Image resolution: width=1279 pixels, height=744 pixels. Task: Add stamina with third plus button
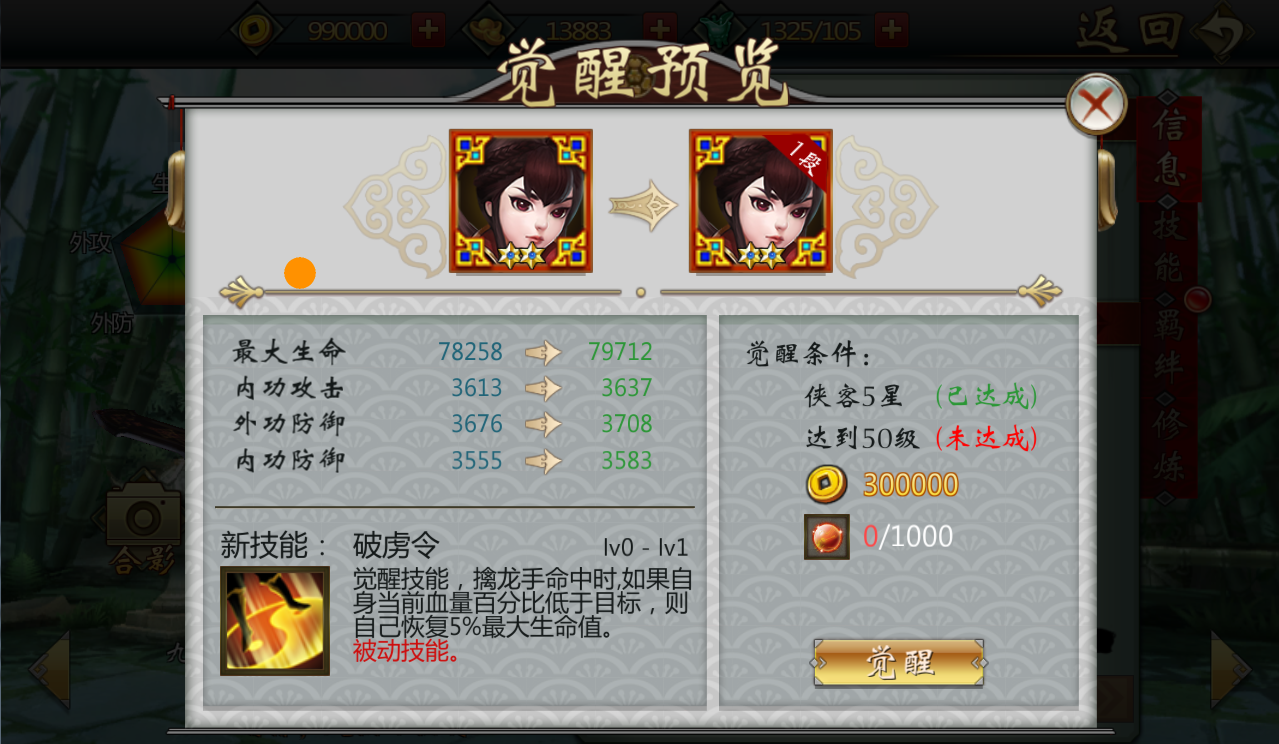click(892, 30)
